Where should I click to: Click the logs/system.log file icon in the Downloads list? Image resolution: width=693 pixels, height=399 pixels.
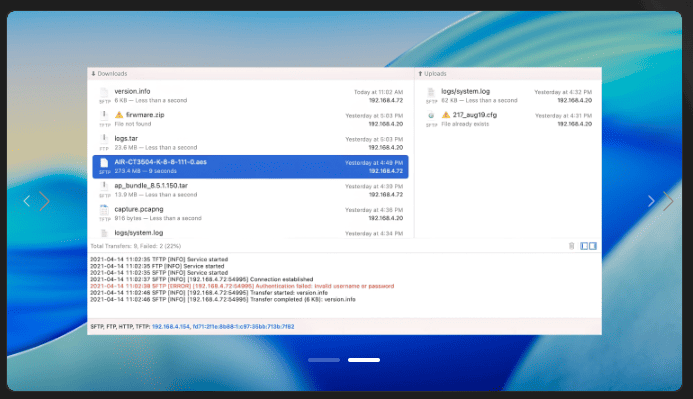104,233
